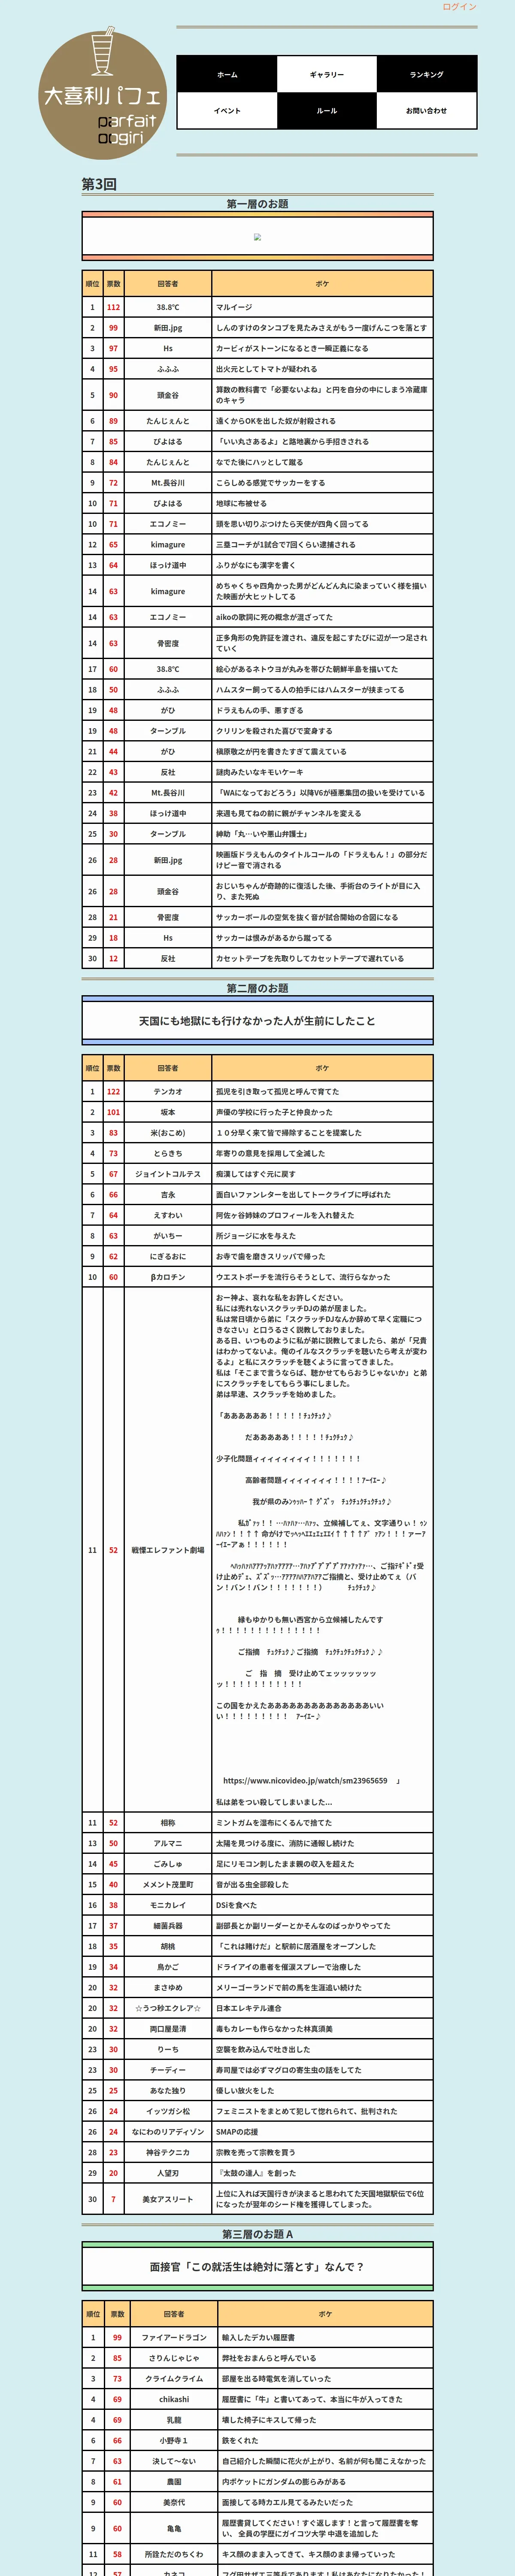
Task: Click the answer ふりがなにも漢字を書く
Action: click(x=256, y=565)
